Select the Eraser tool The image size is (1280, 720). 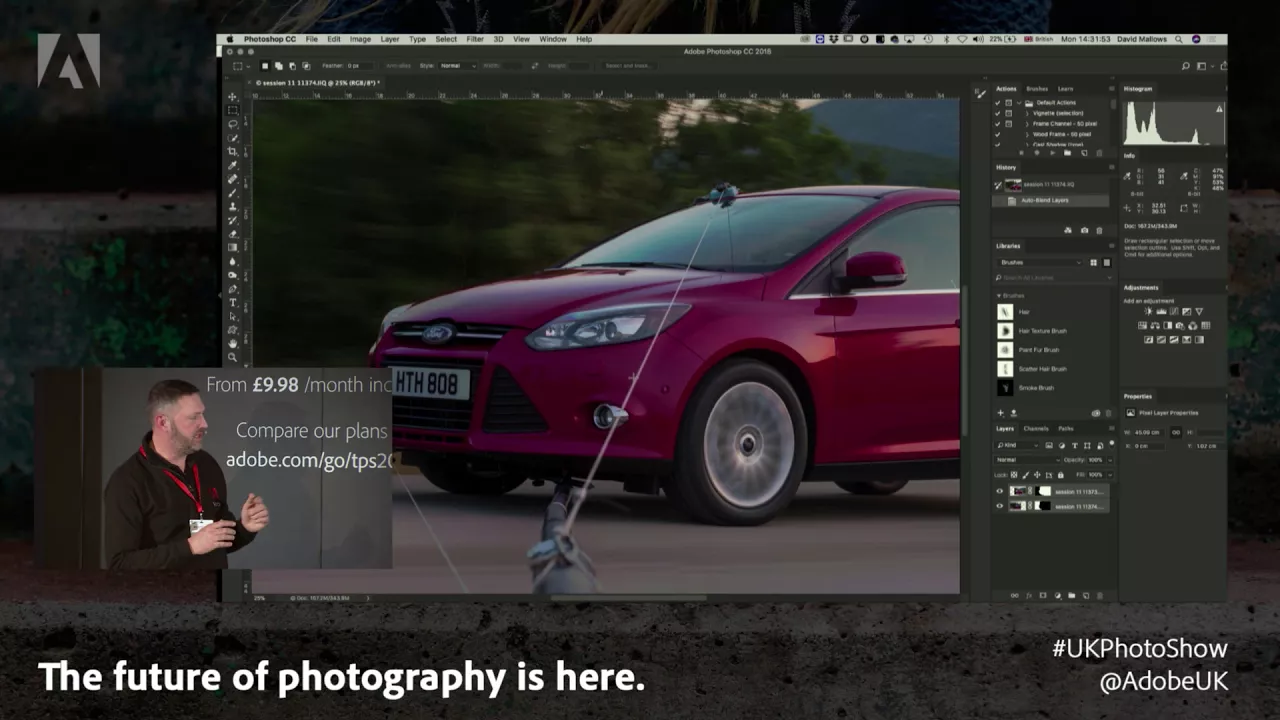pyautogui.click(x=233, y=236)
